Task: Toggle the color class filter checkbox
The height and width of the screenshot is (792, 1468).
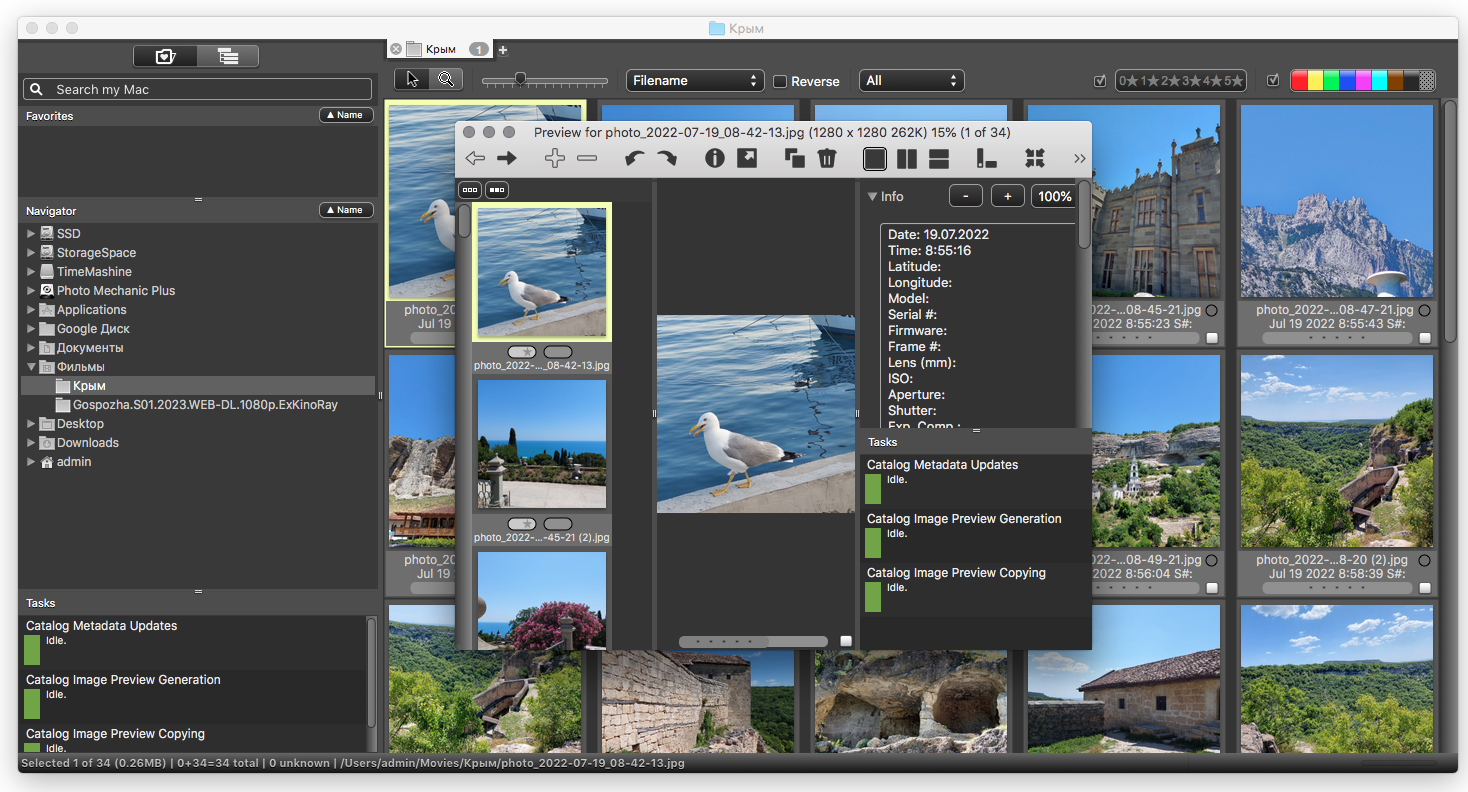Action: pyautogui.click(x=1273, y=81)
